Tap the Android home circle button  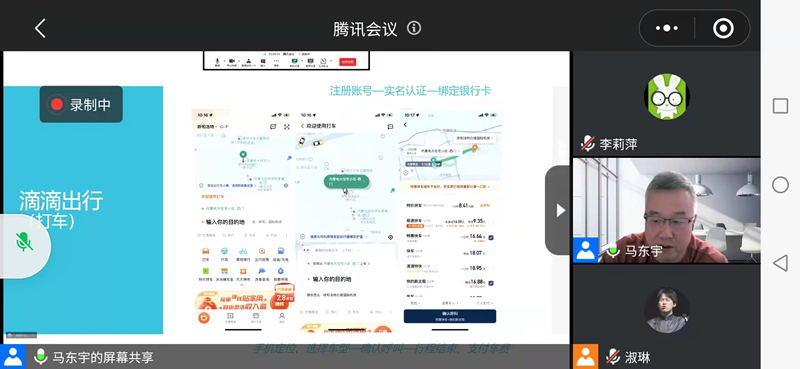click(780, 184)
